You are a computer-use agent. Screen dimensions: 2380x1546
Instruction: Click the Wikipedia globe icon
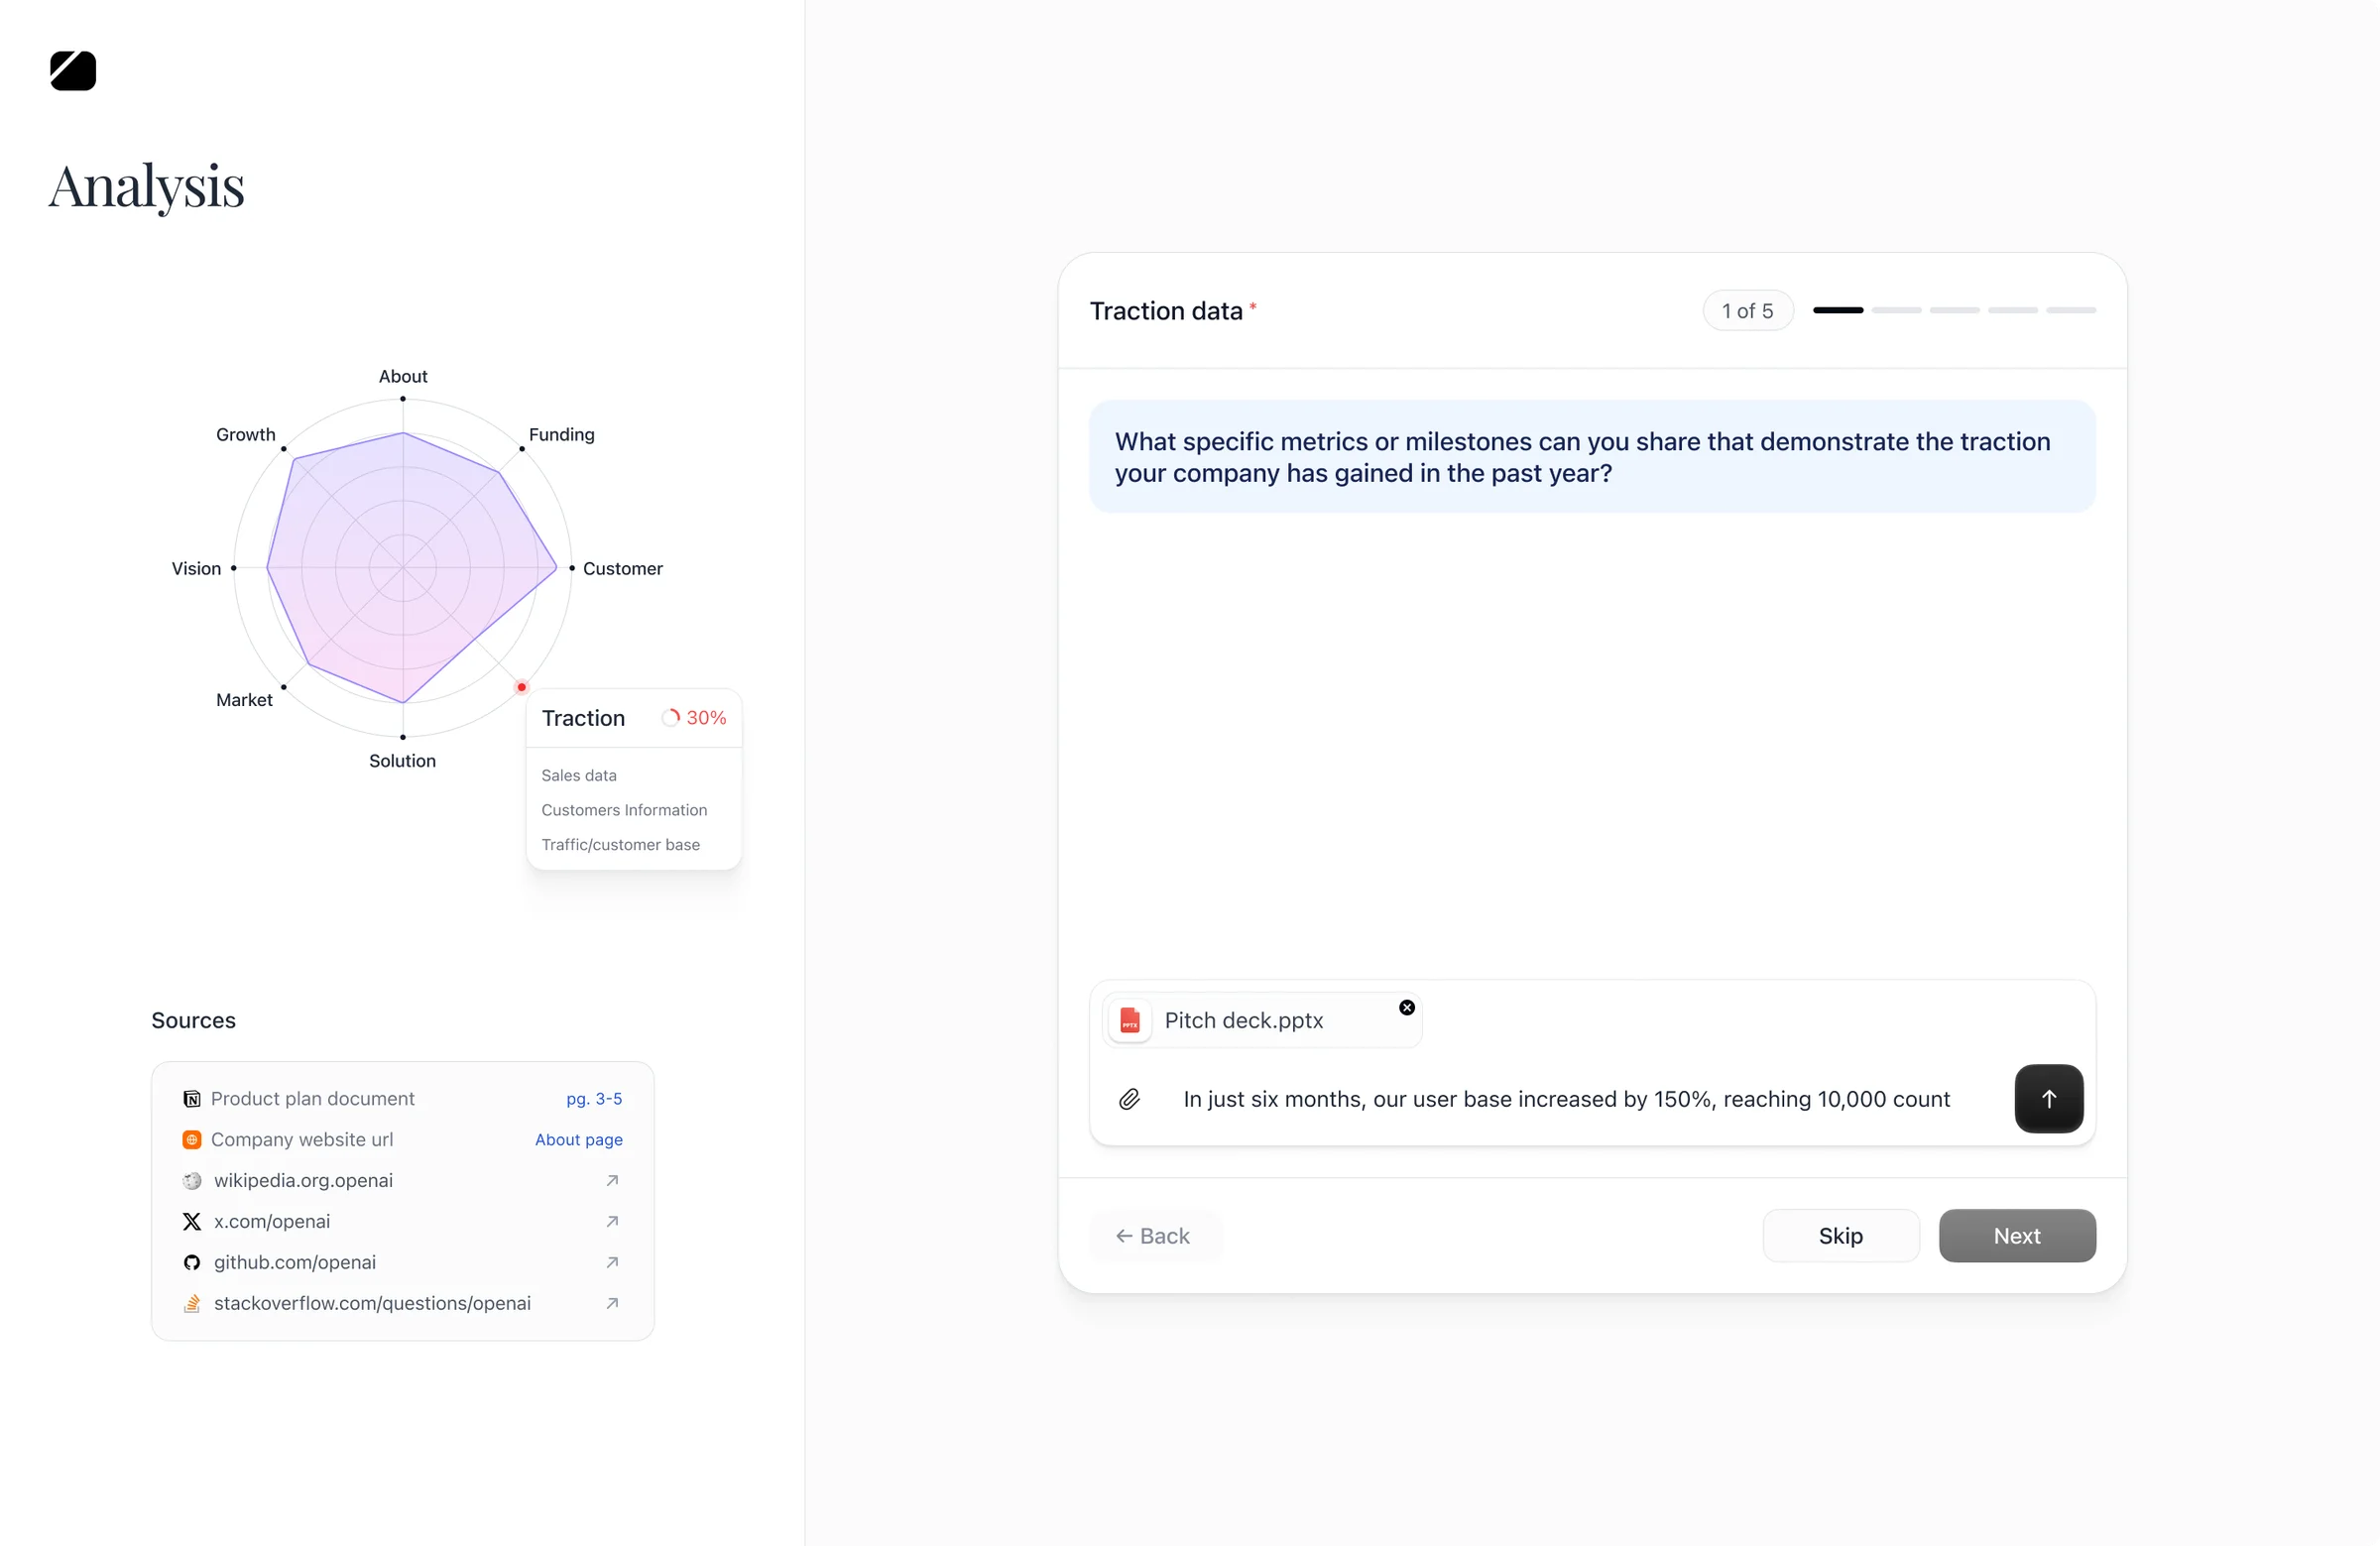(x=192, y=1181)
